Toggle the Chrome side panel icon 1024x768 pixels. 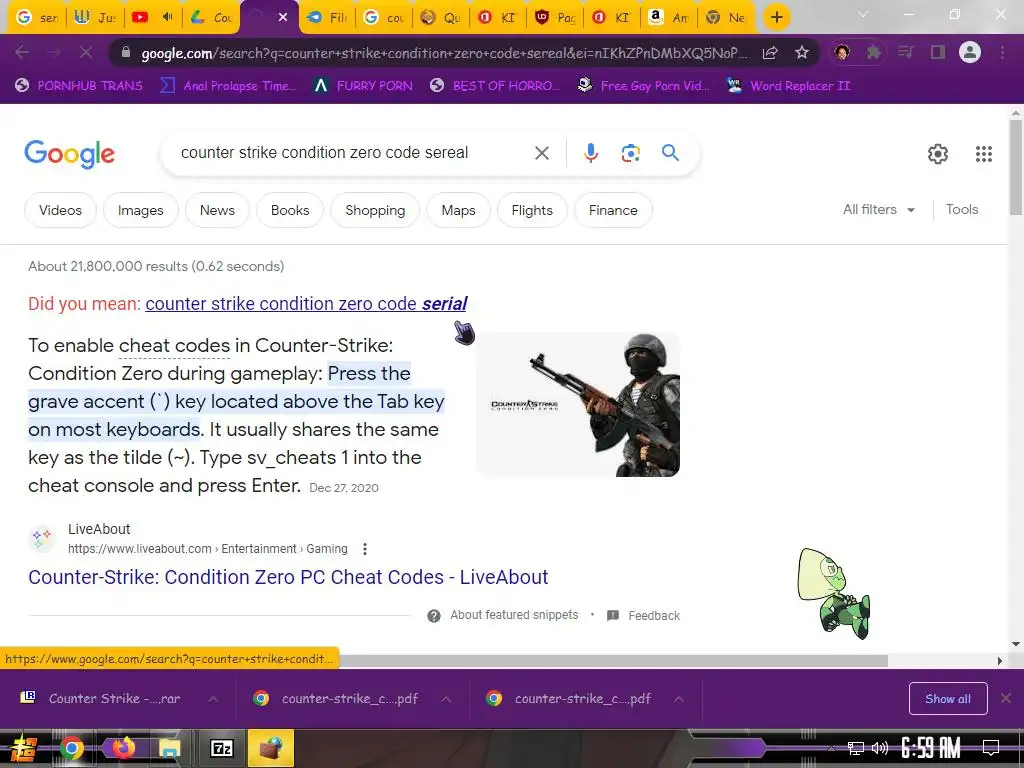point(938,52)
